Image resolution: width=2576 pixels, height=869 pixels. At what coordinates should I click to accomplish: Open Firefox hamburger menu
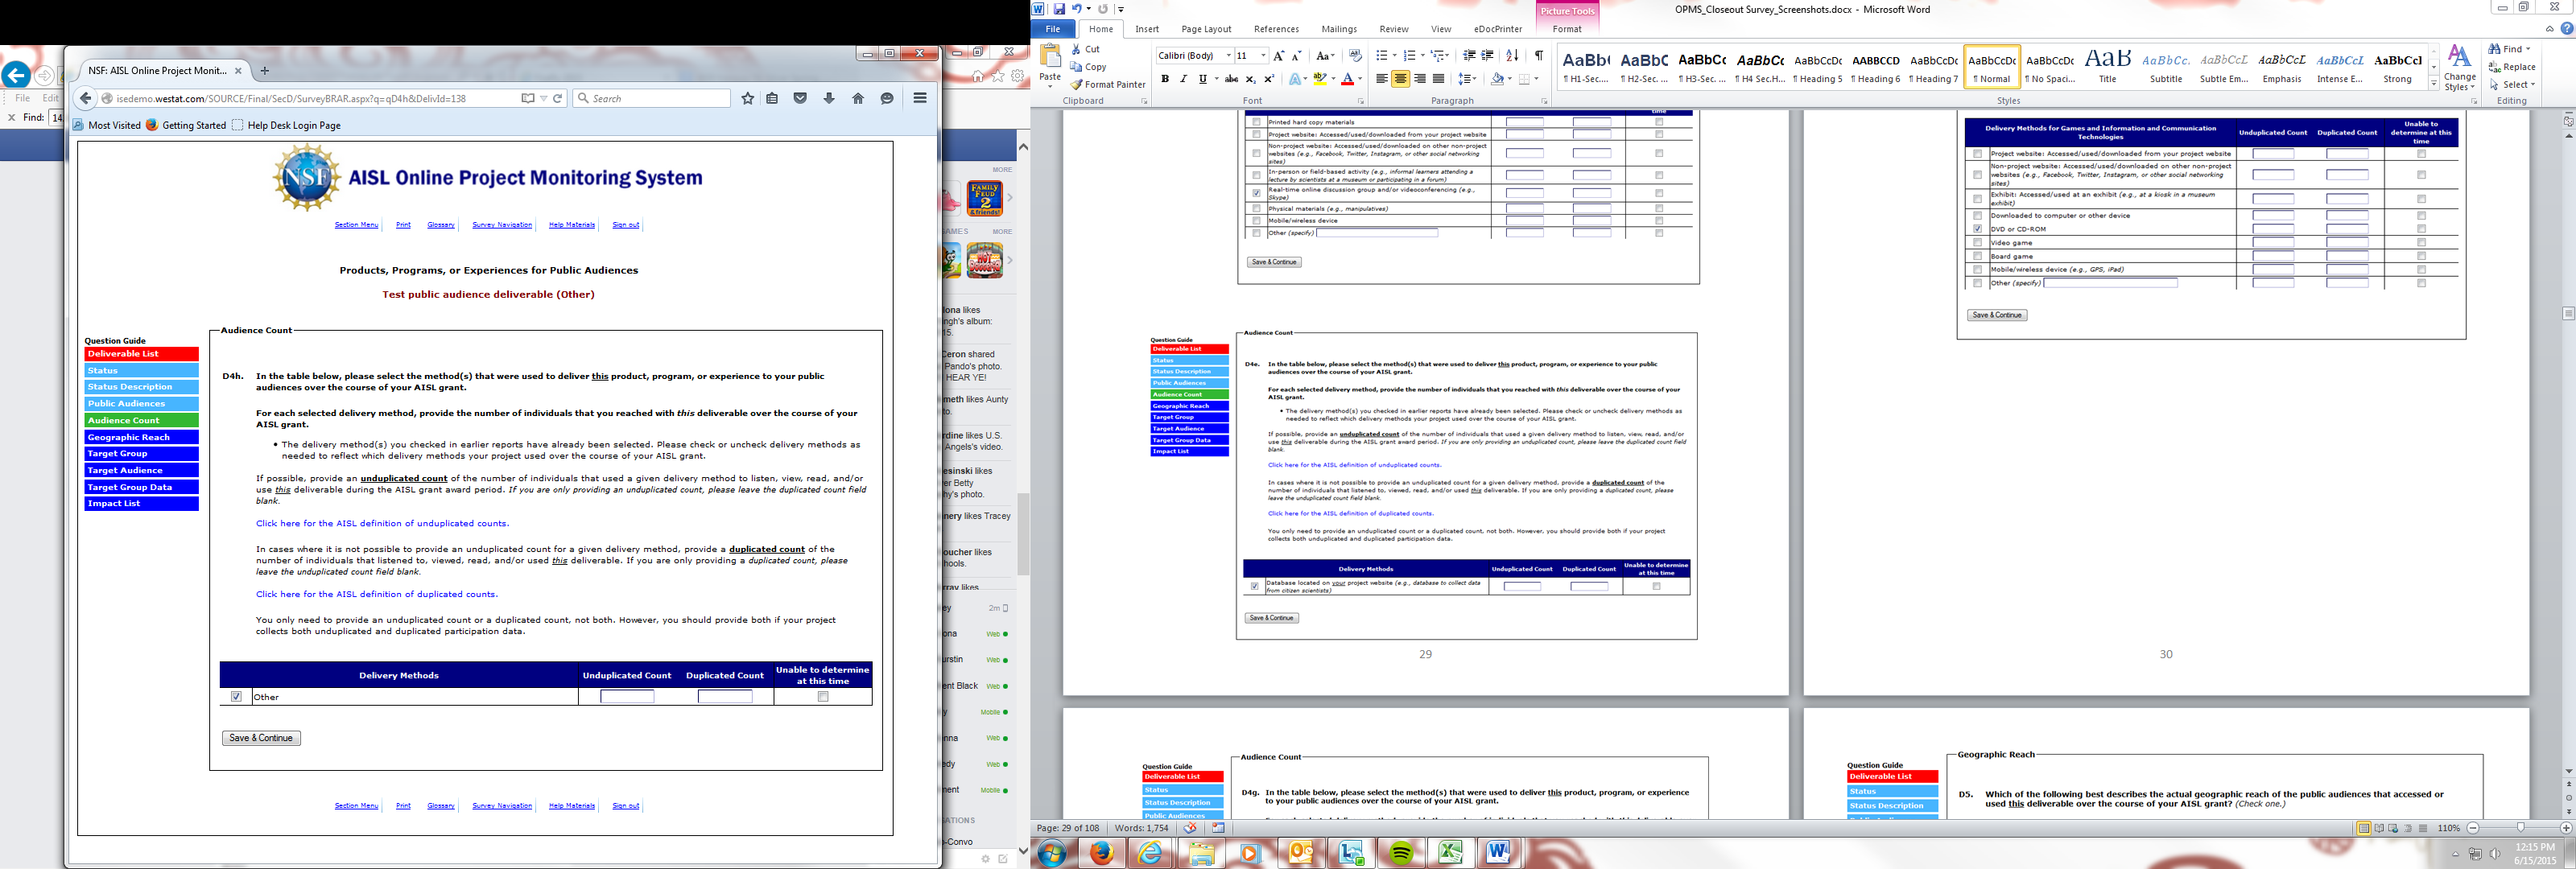click(x=920, y=98)
